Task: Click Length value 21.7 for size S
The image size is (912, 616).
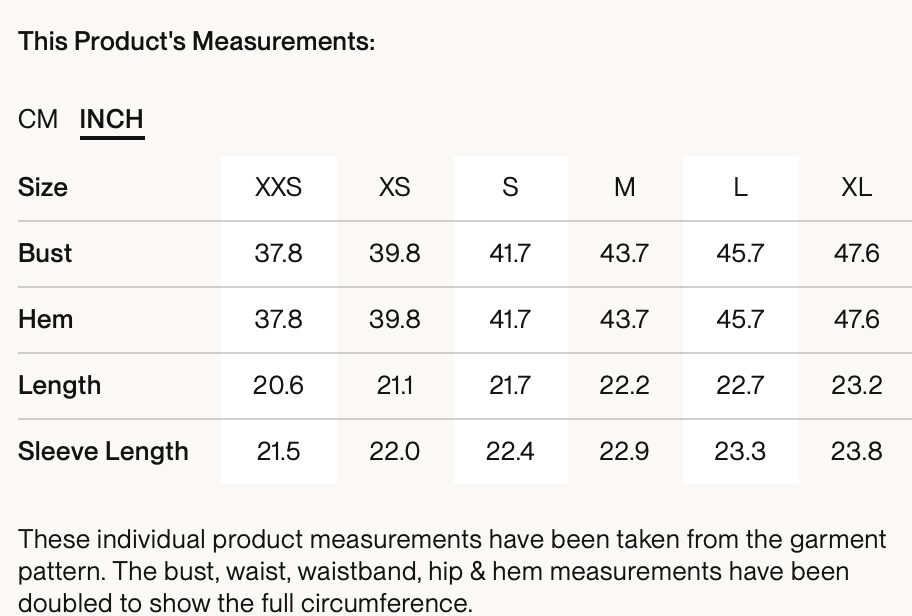Action: [x=510, y=385]
